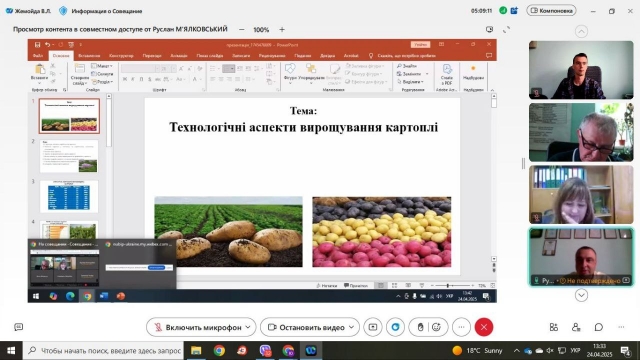The image size is (640, 360).
Task: Click Save icon in shared PowerPoint title bar
Action: tap(37, 44)
